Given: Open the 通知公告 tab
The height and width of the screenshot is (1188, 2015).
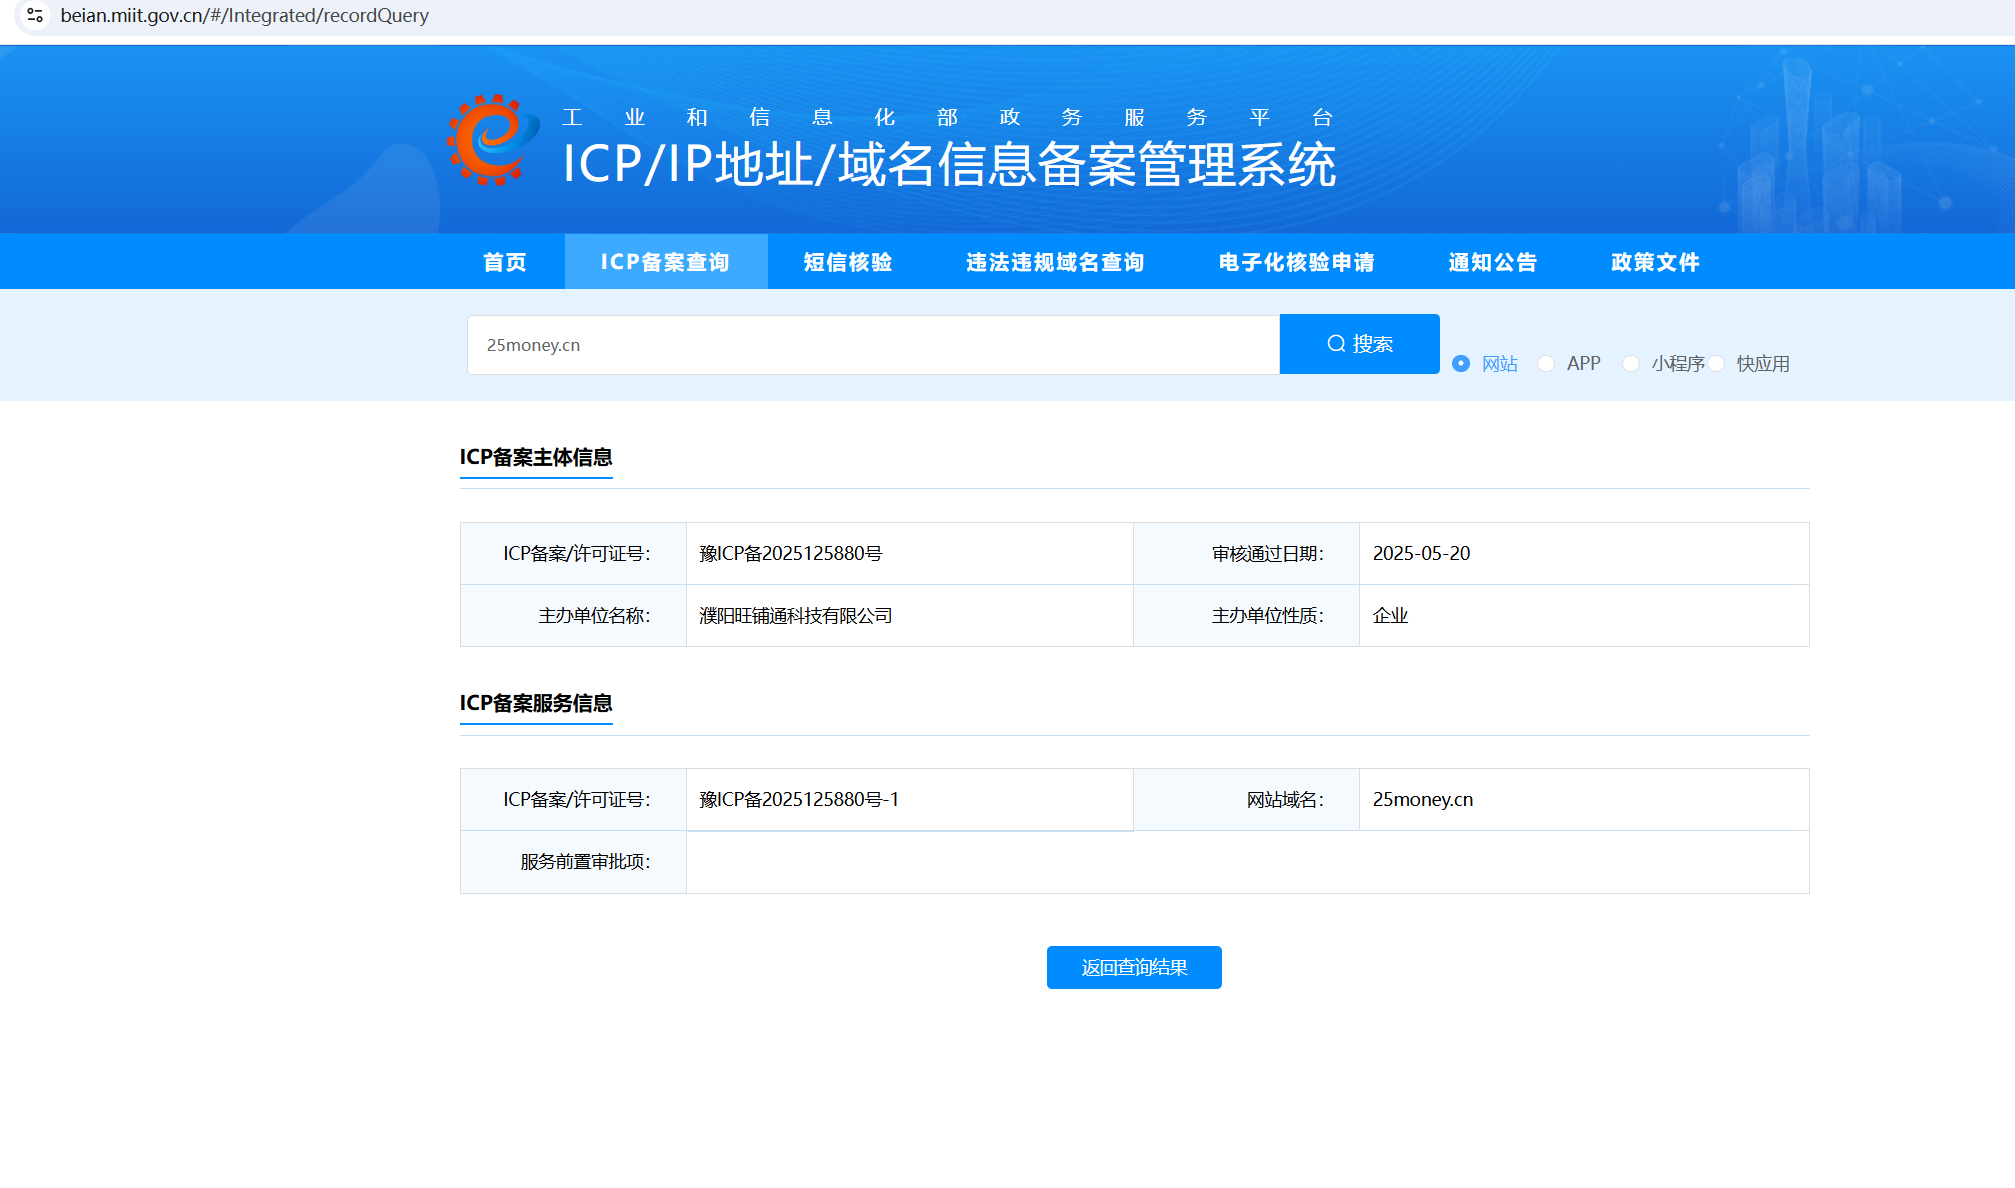Looking at the screenshot, I should (1492, 262).
